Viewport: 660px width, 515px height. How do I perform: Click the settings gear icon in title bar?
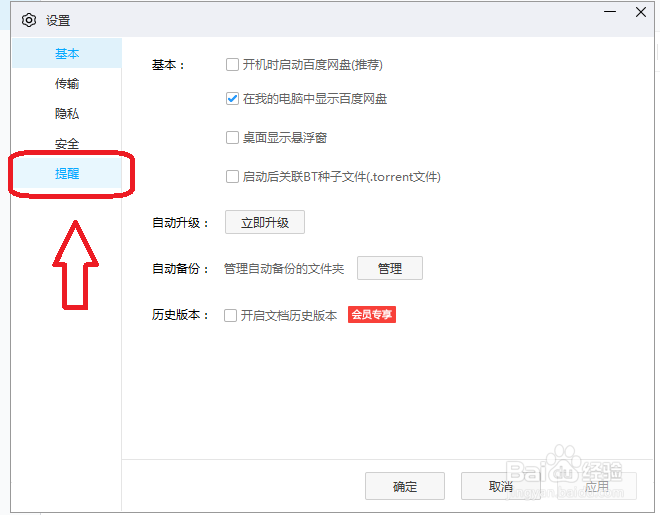point(29,20)
